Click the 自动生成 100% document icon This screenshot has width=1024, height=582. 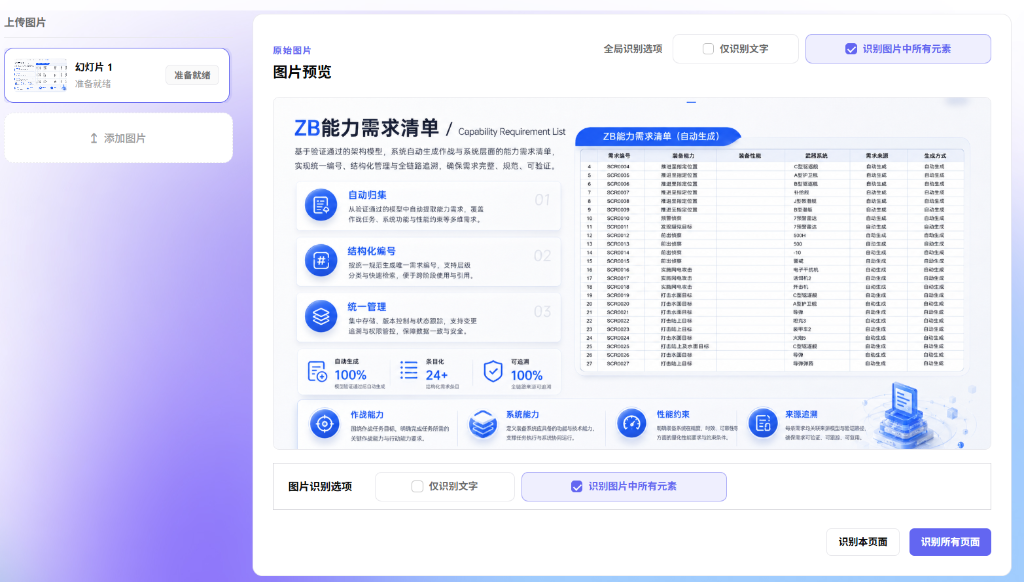(317, 371)
